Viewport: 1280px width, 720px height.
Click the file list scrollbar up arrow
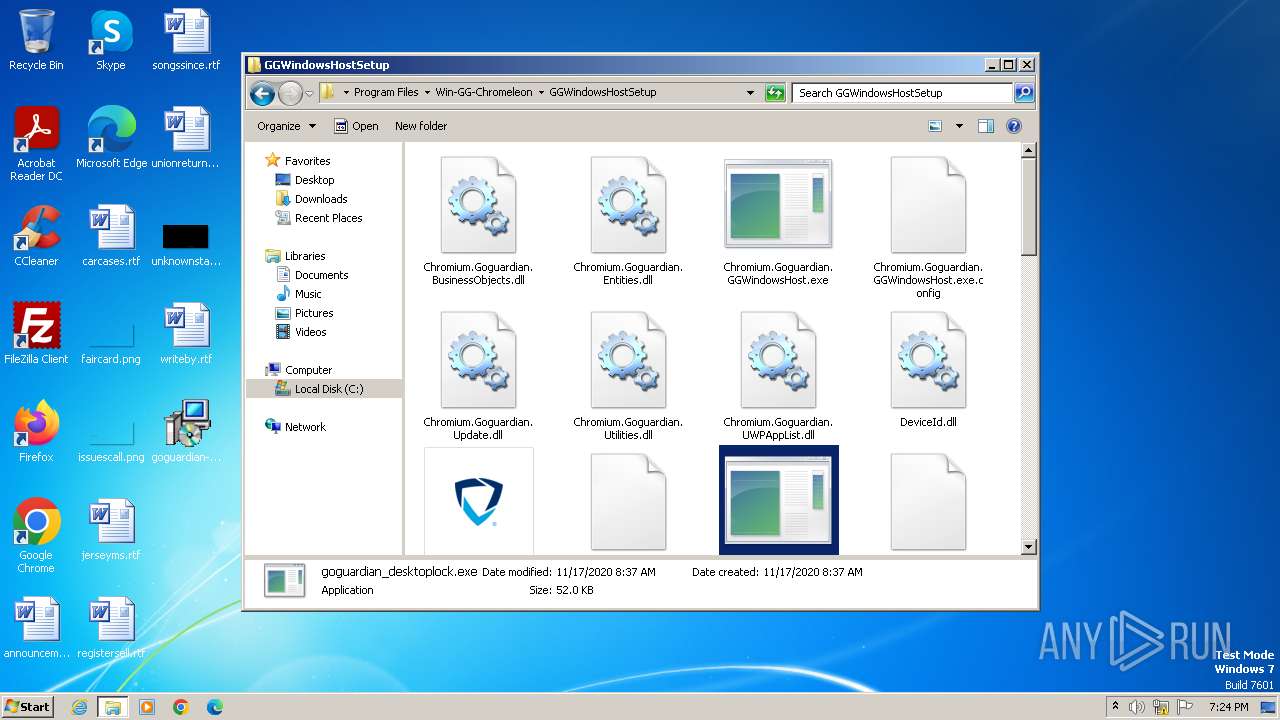[1028, 151]
